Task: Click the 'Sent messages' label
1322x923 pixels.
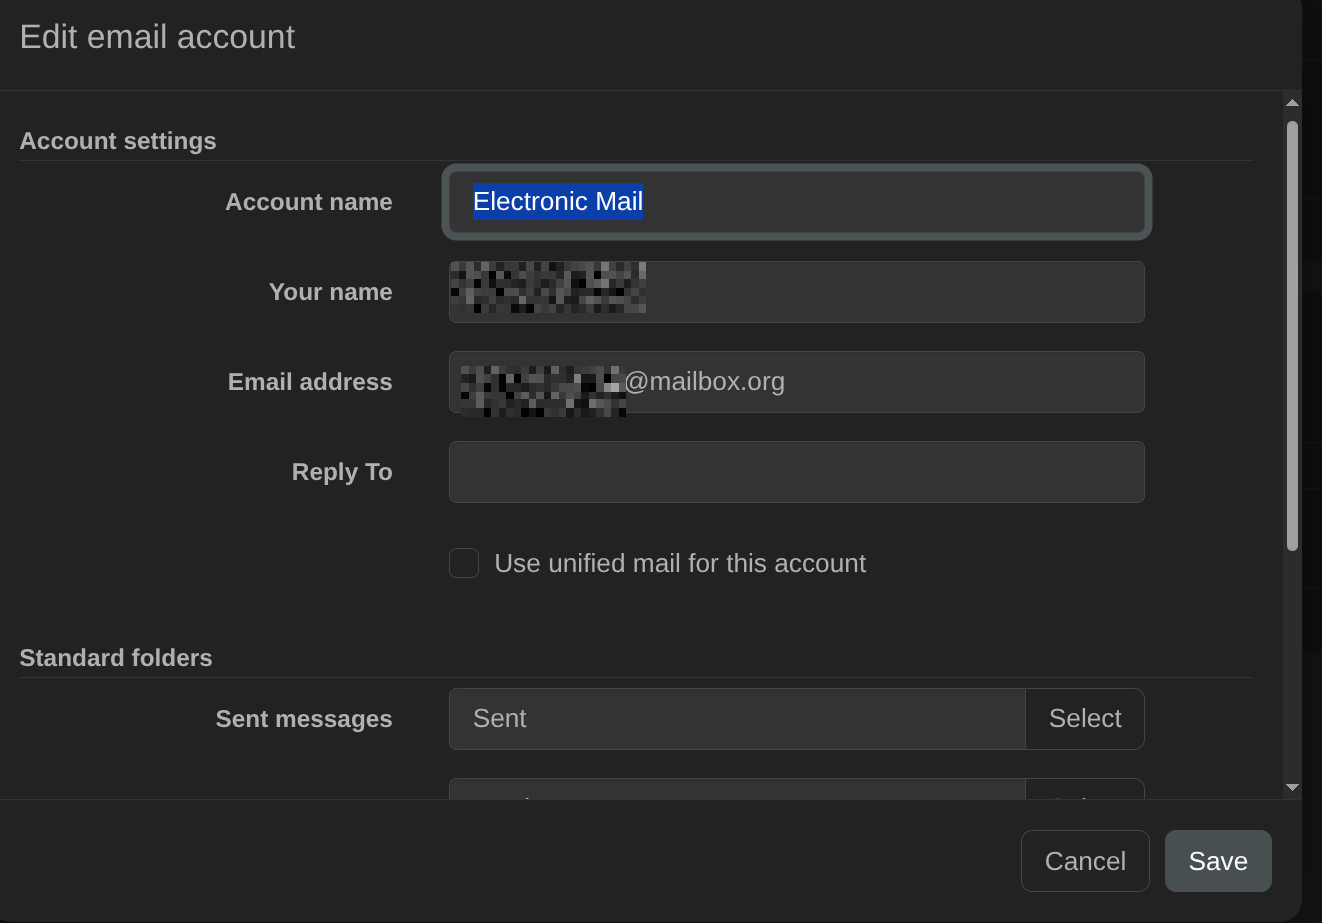Action: [304, 719]
